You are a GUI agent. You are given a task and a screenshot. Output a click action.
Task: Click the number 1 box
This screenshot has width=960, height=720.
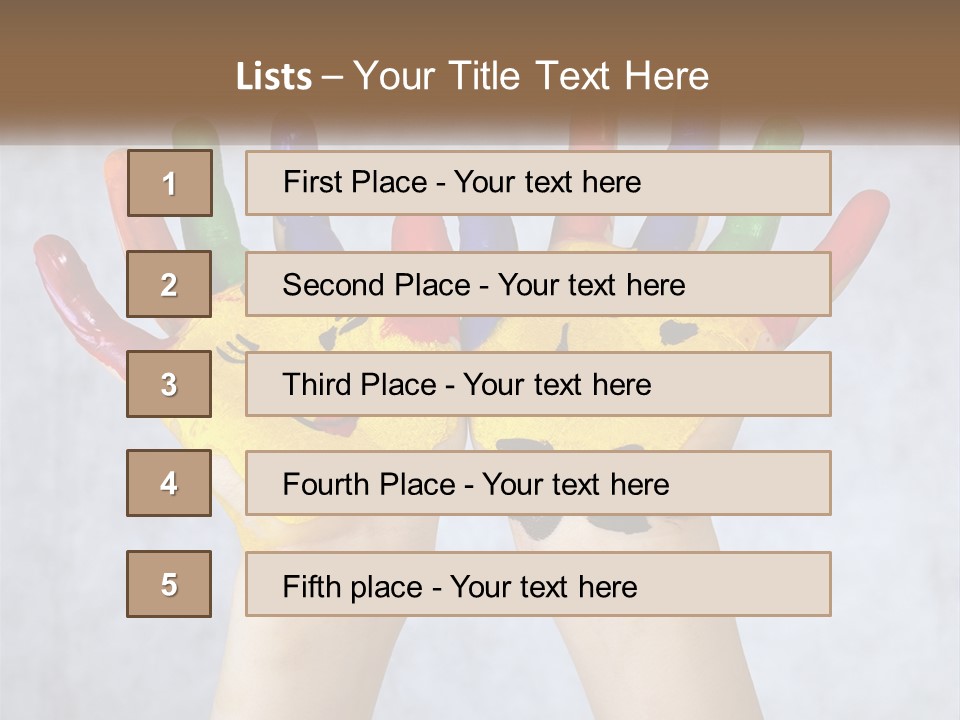[x=169, y=183]
